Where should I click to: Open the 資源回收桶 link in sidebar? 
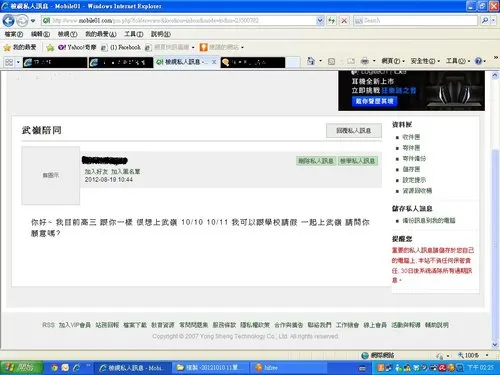(x=417, y=191)
